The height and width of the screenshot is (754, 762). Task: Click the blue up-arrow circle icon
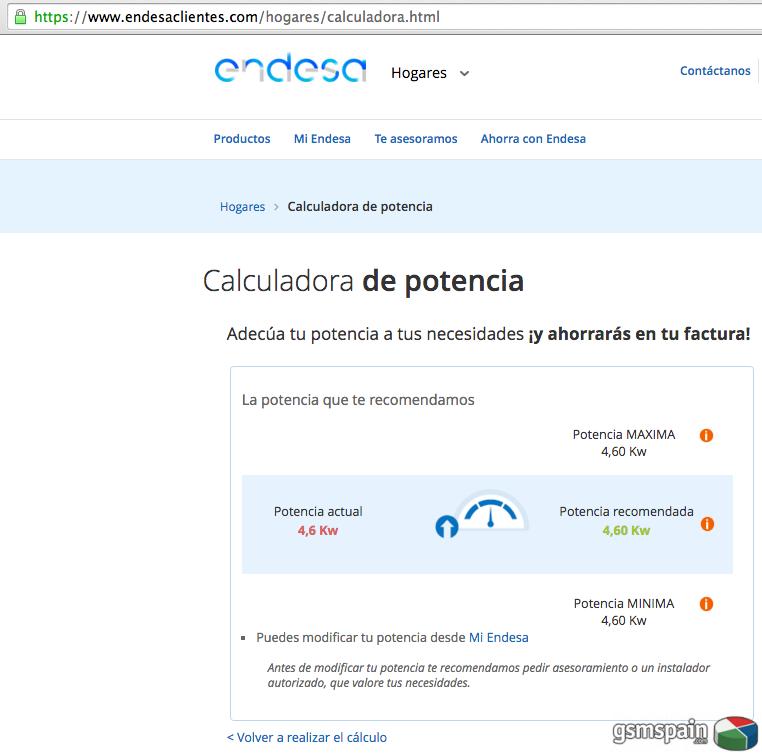click(447, 527)
